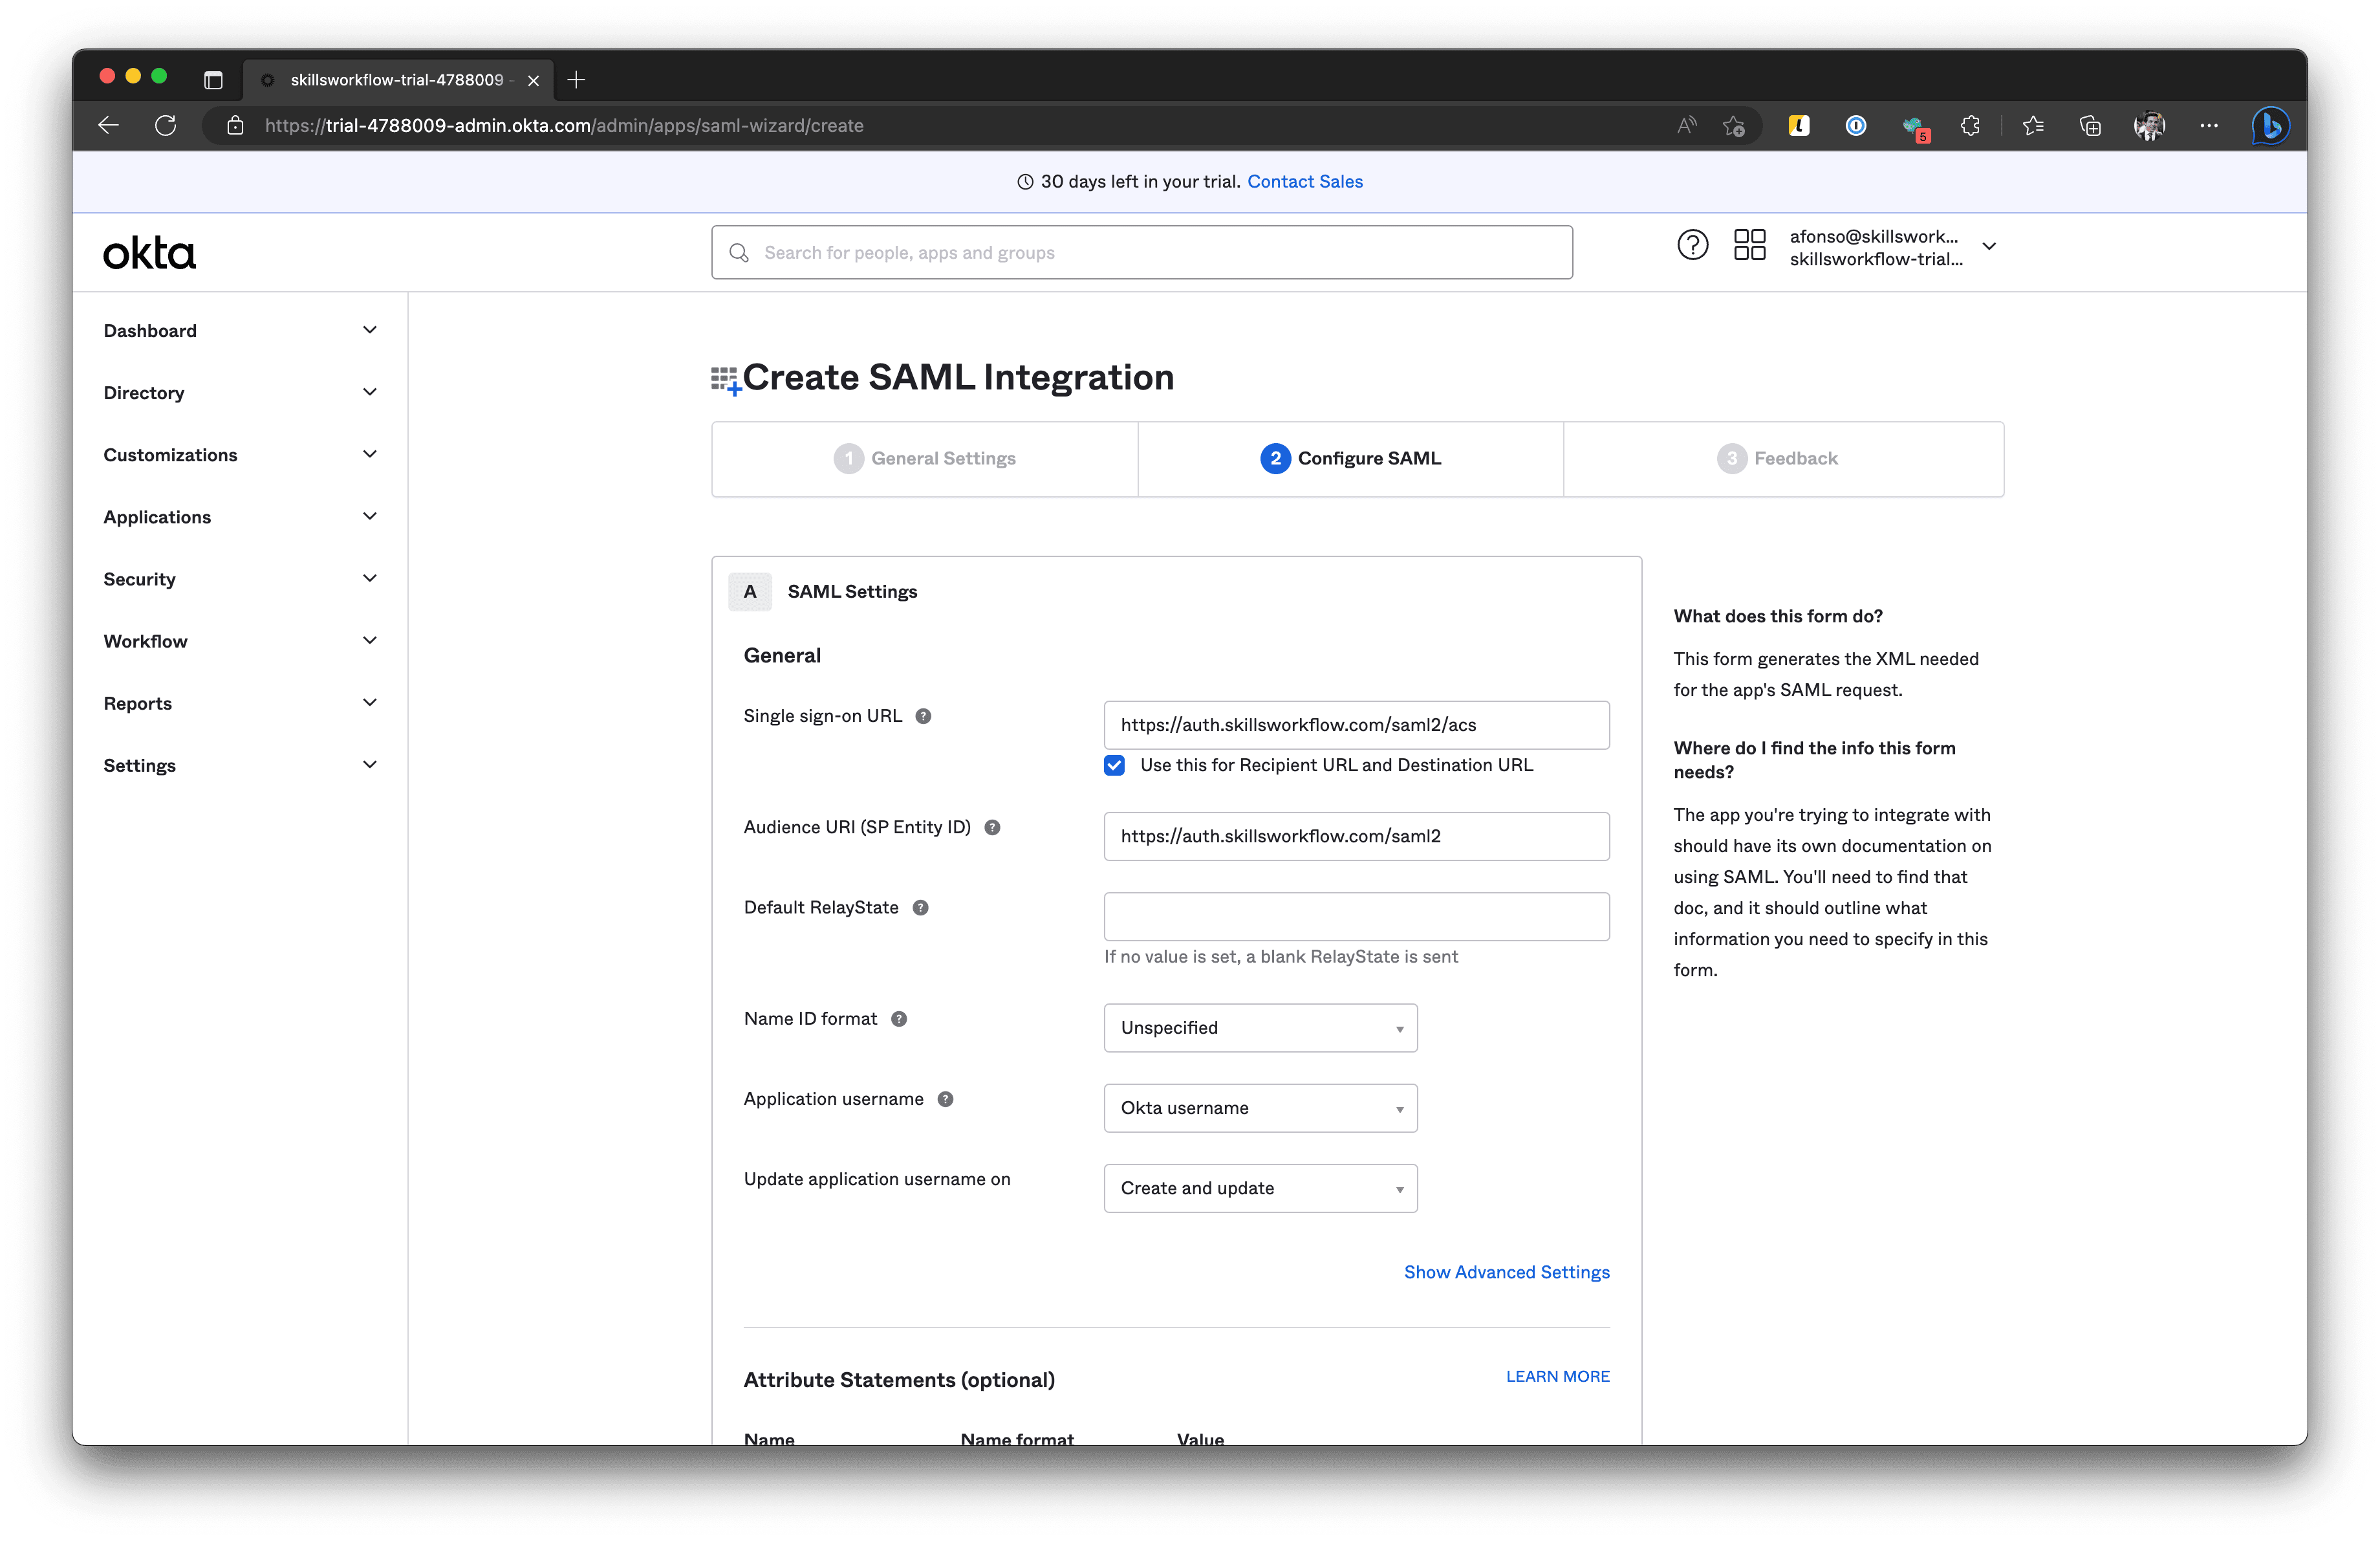Open Name ID format dropdown
The height and width of the screenshot is (1541, 2380).
pyautogui.click(x=1260, y=1028)
